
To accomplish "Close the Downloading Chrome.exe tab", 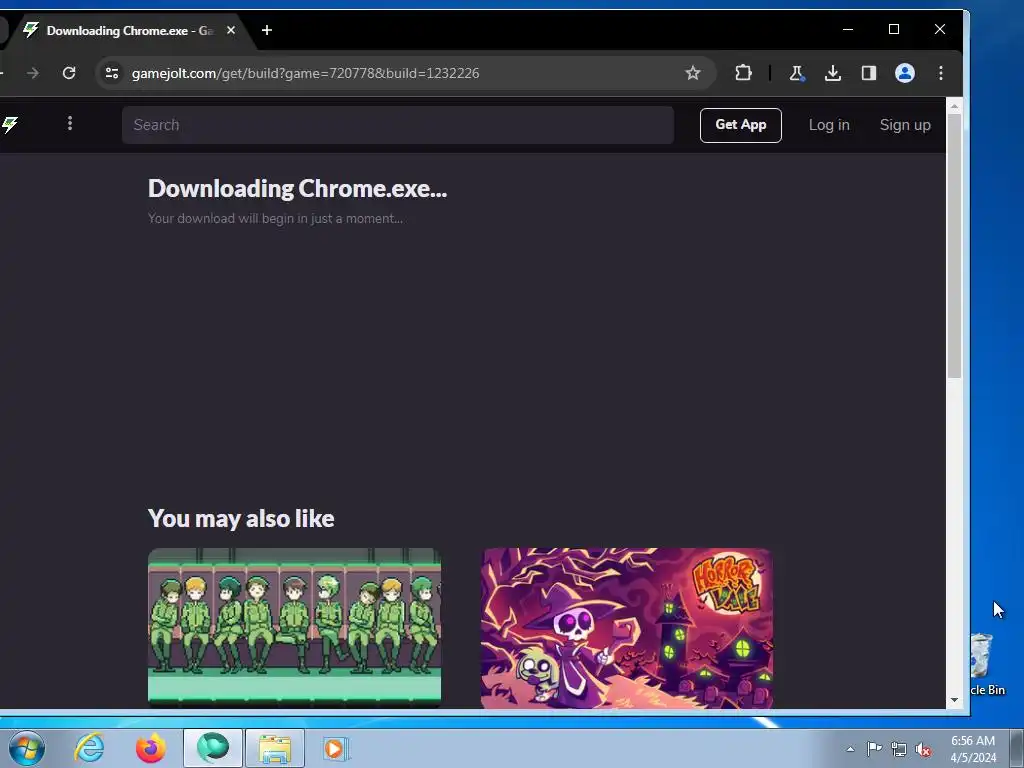I will click(x=231, y=30).
